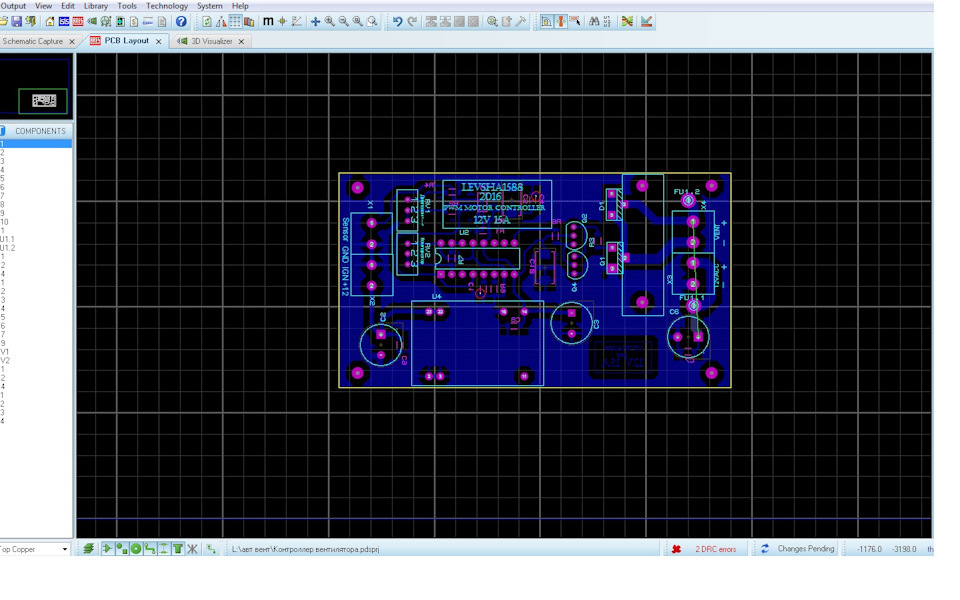This screenshot has height=600, width=960.
Task: Click the pick device from library icon
Action: point(492,21)
